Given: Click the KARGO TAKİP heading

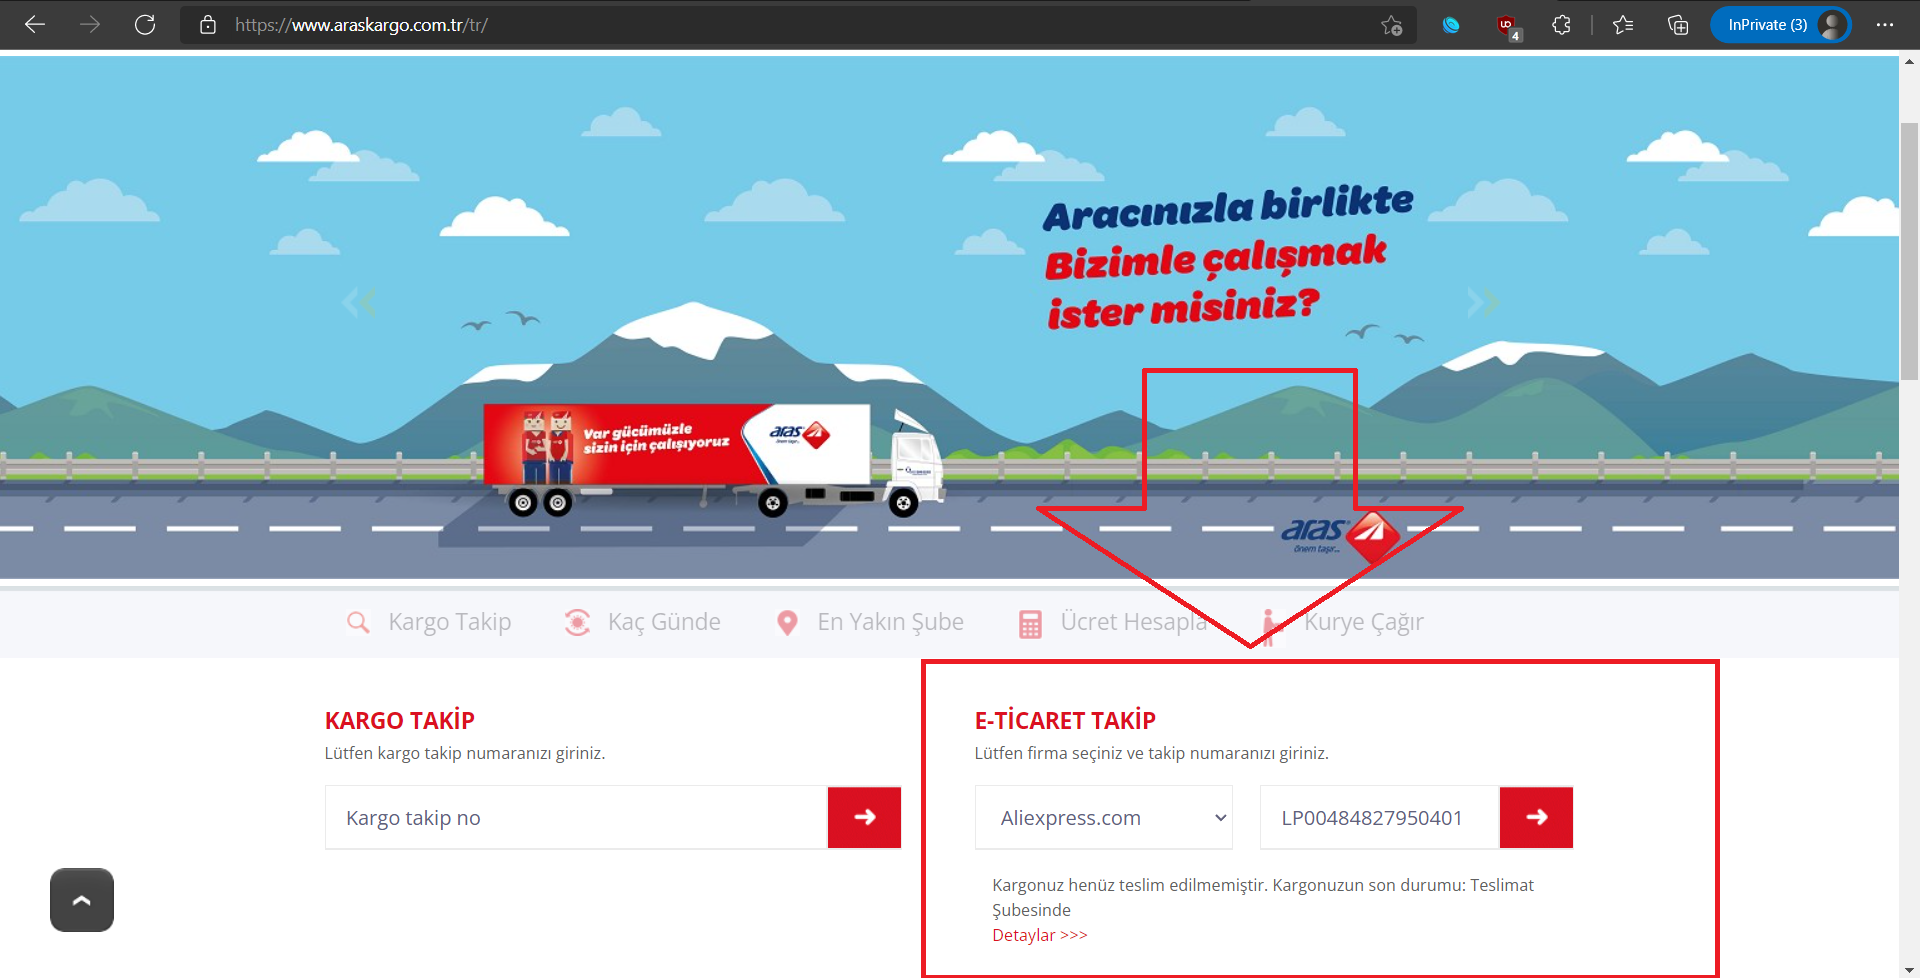Looking at the screenshot, I should tap(400, 721).
